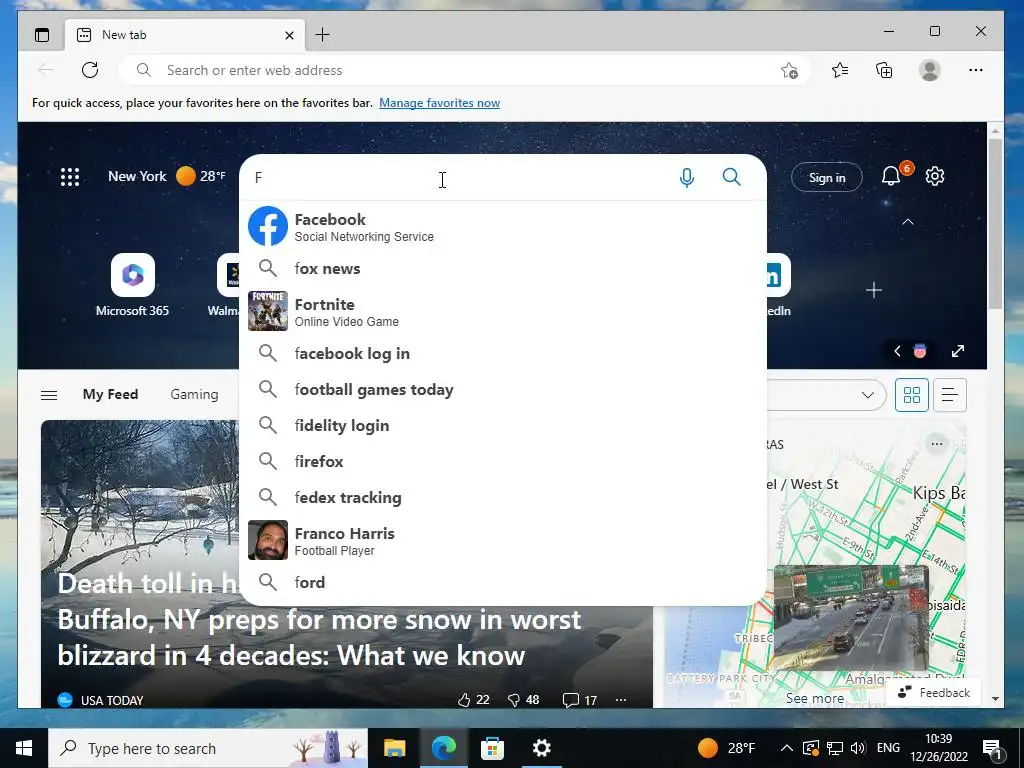
Task: Collapse quick links with up chevron
Action: pyautogui.click(x=908, y=222)
